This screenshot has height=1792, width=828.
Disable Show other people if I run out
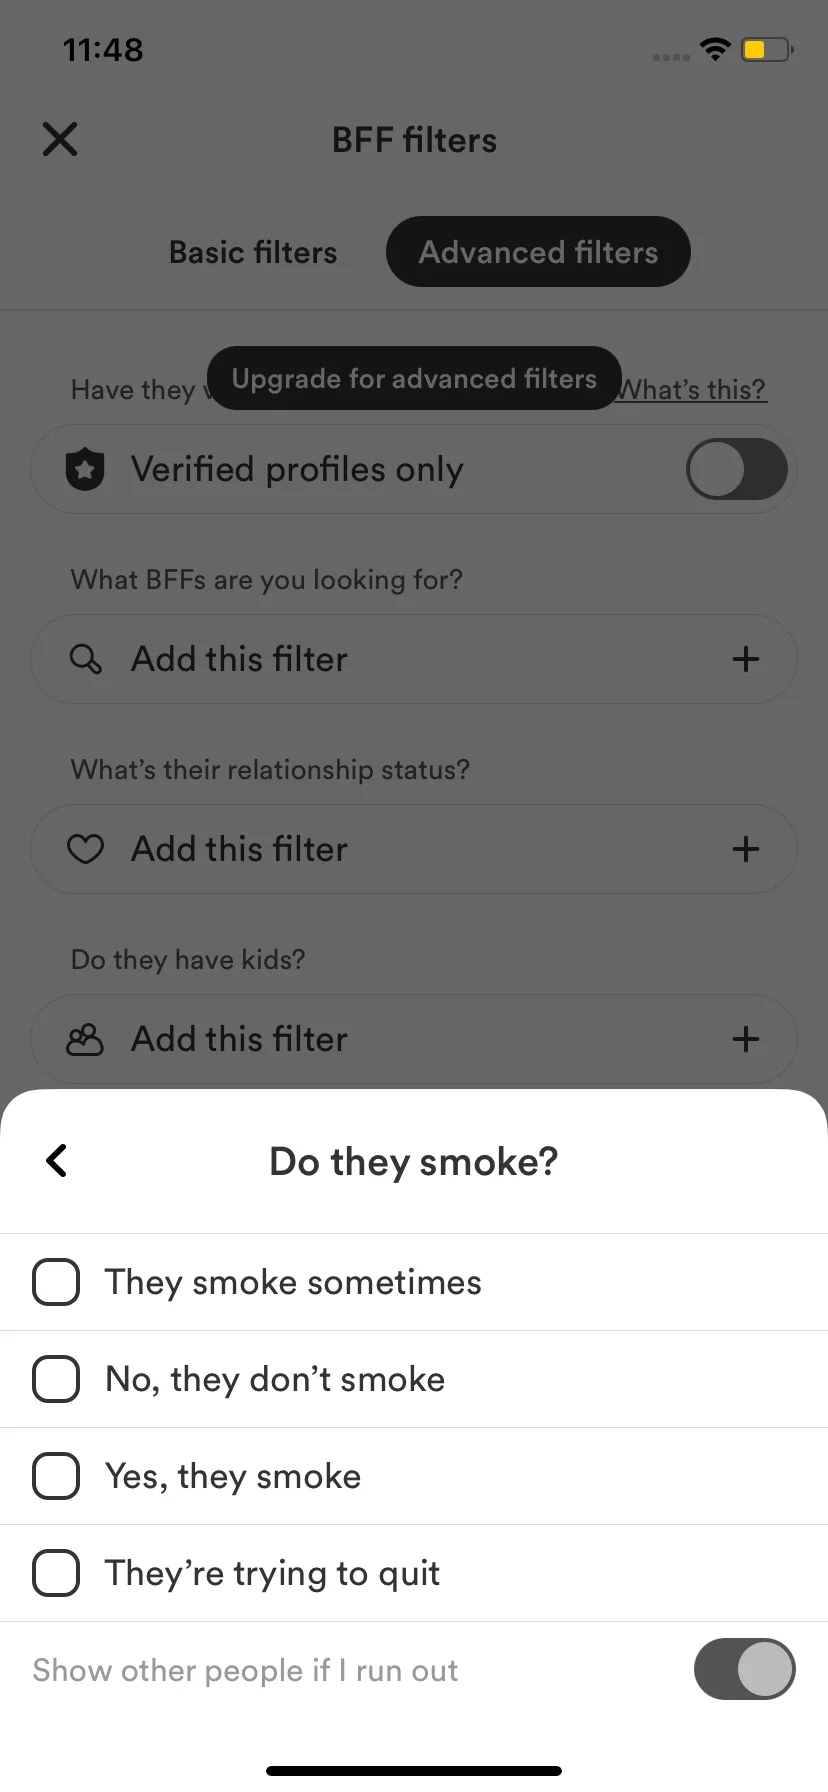(745, 1669)
